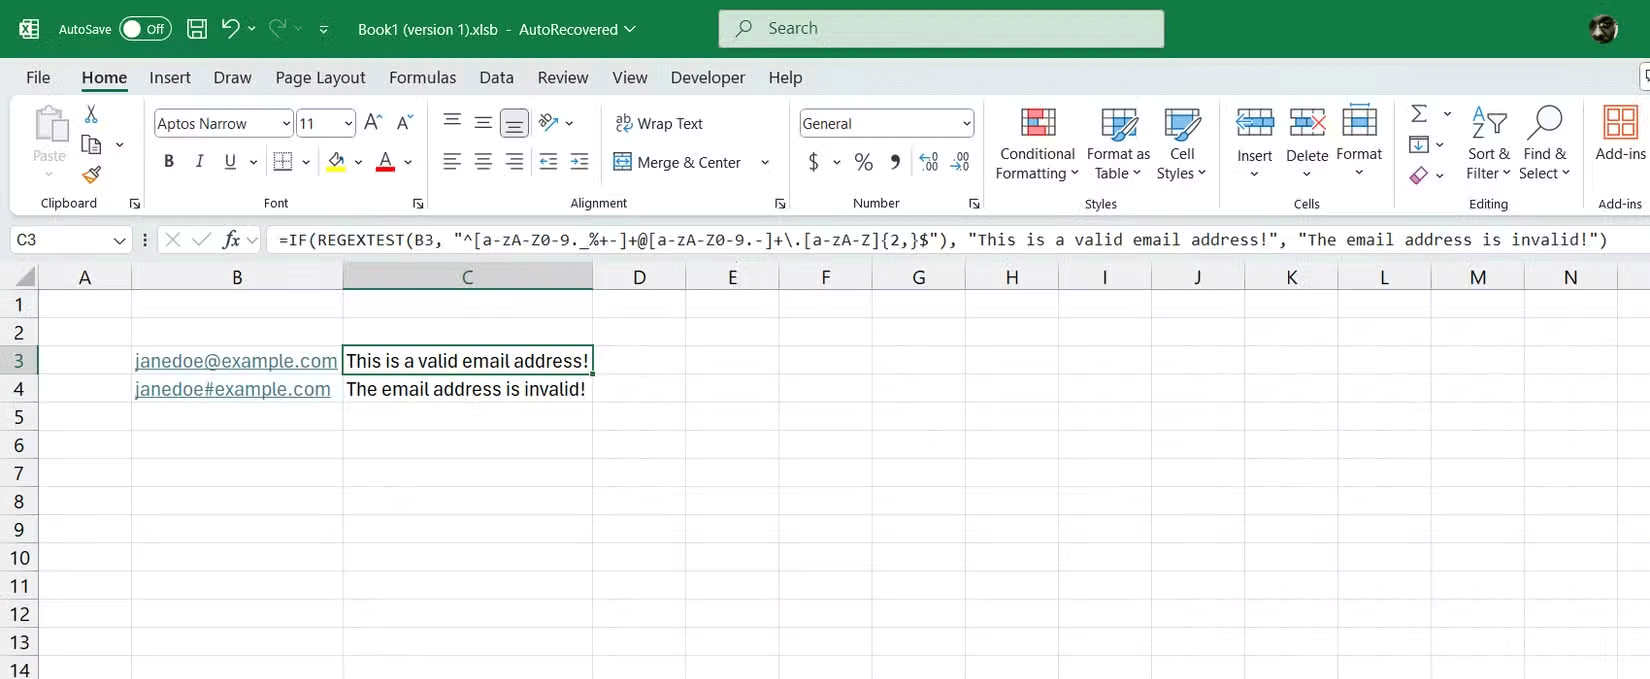Click the Save icon in title bar
The height and width of the screenshot is (679, 1650).
pyautogui.click(x=197, y=29)
